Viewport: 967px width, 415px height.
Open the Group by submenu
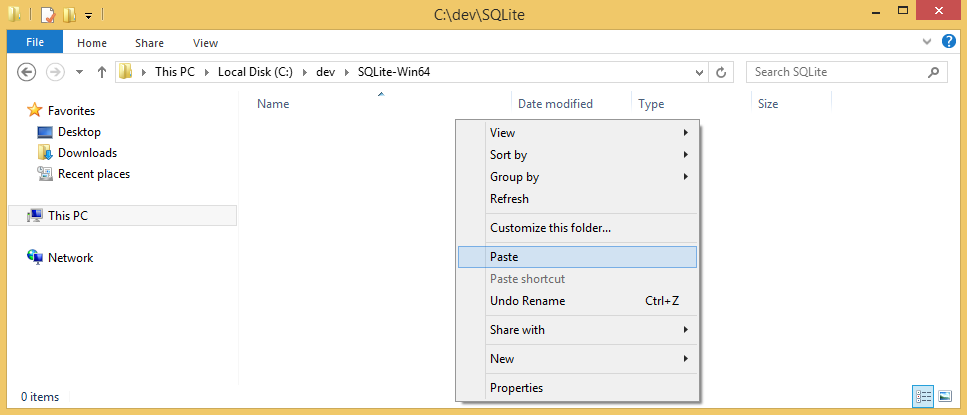577,177
